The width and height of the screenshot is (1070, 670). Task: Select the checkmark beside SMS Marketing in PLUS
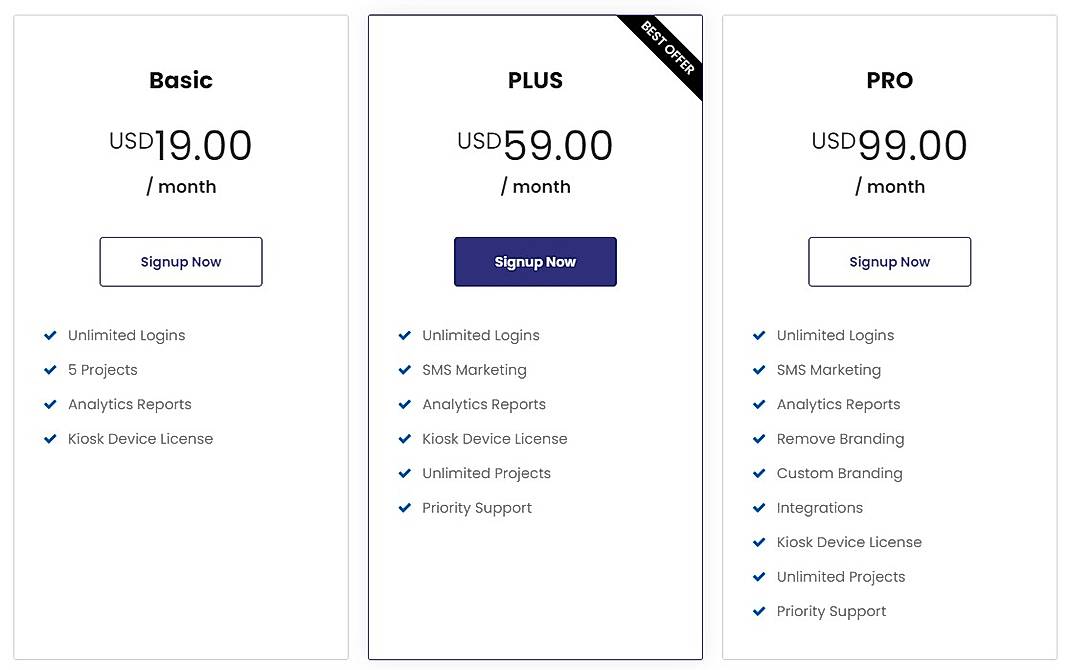point(405,369)
